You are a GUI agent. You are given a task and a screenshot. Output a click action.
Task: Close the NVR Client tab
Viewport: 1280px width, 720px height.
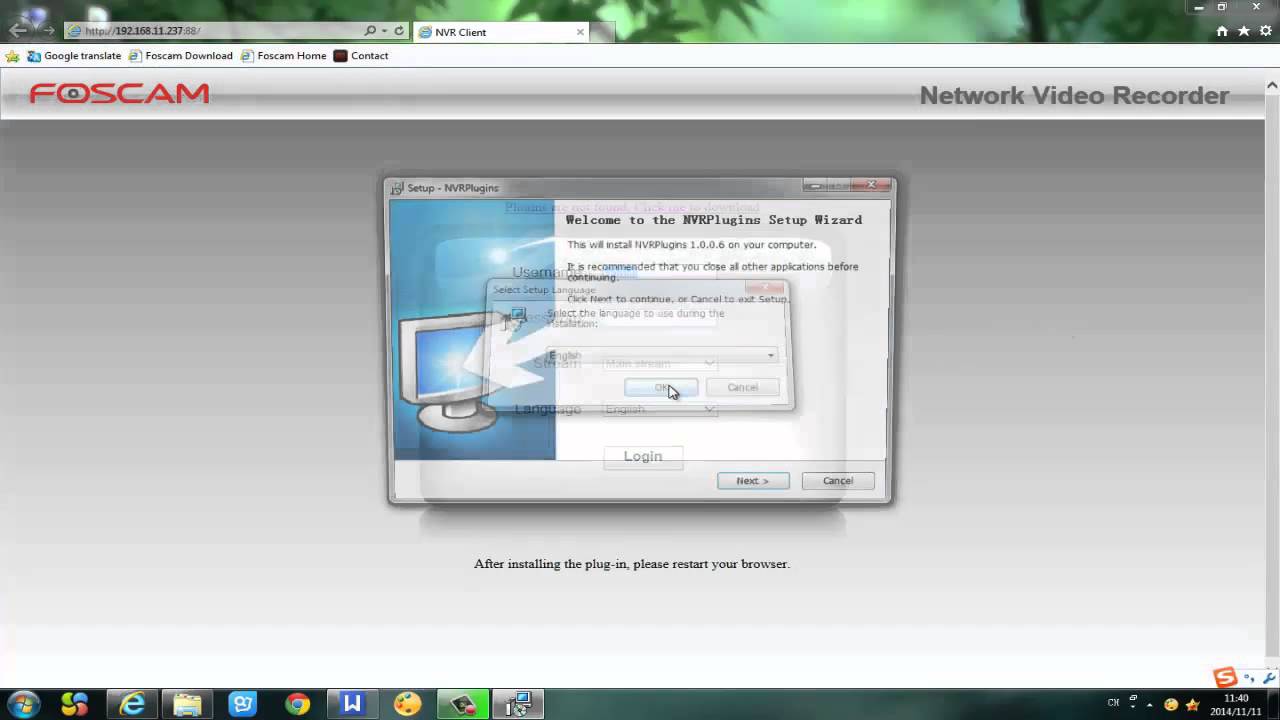point(580,32)
